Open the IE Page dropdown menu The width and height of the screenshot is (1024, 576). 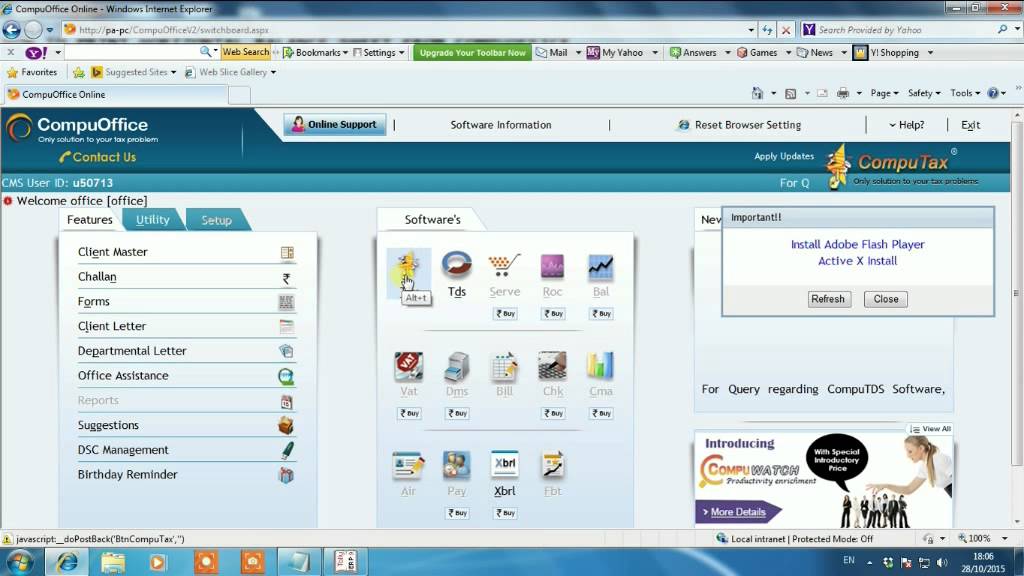pos(884,93)
